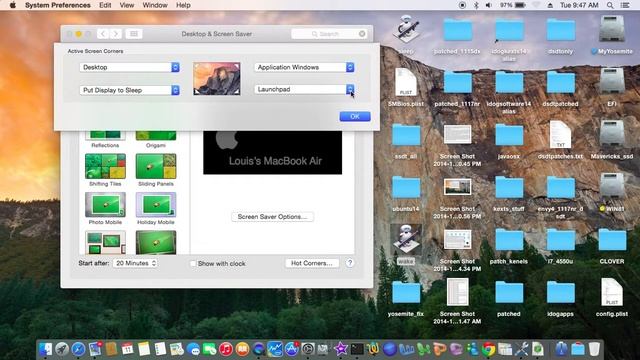This screenshot has height=360, width=640.
Task: Open the View menu
Action: click(x=127, y=5)
